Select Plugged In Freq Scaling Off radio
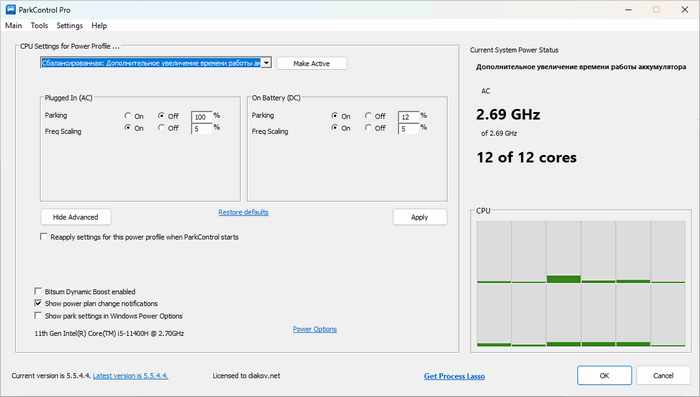Viewport: 700px width, 397px height. click(161, 128)
